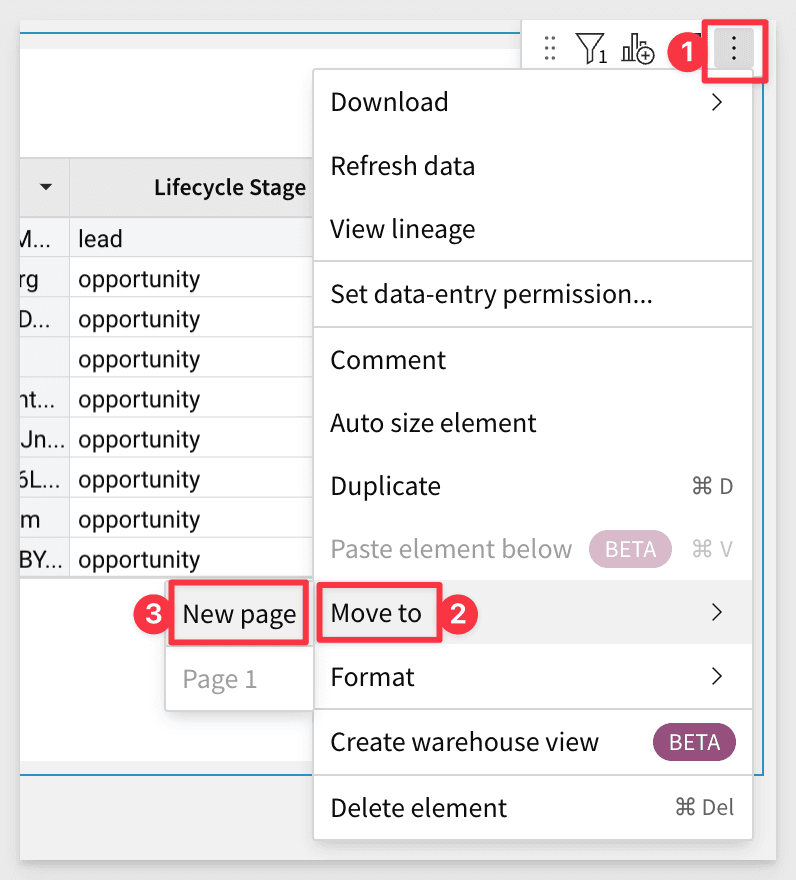Open the three-dot element menu

click(x=734, y=48)
